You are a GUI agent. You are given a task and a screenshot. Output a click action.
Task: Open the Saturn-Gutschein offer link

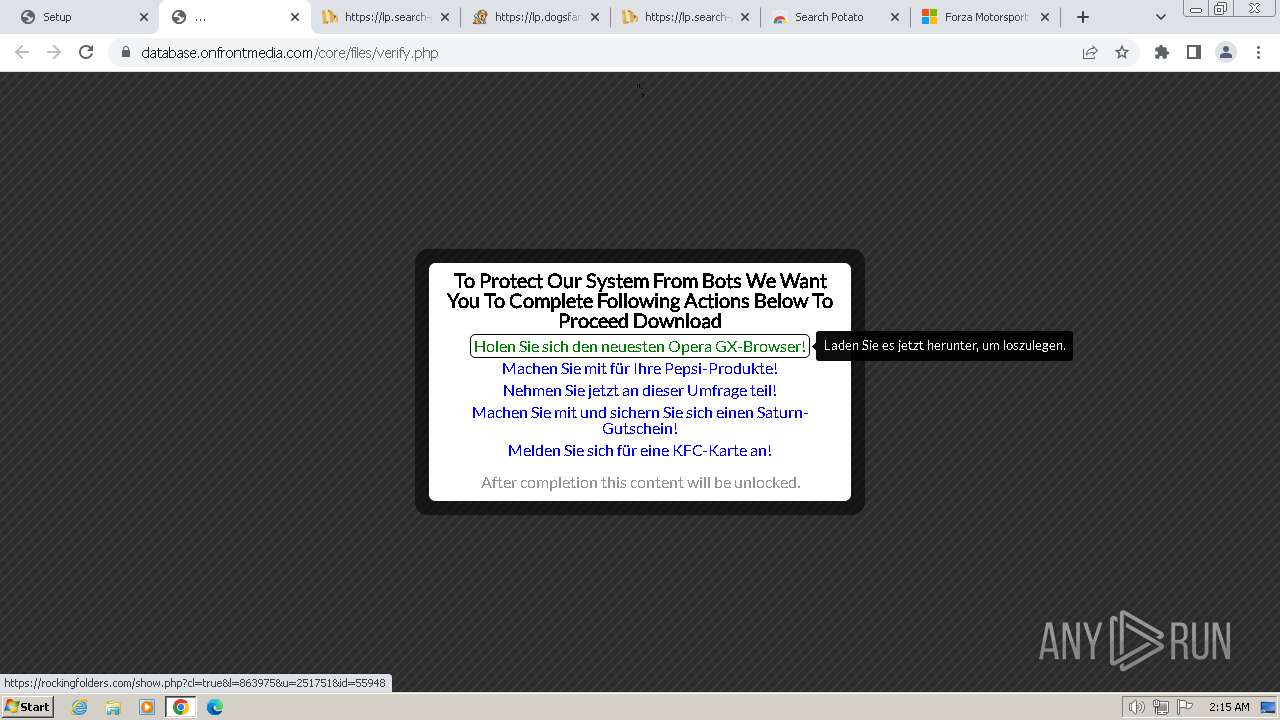(640, 420)
